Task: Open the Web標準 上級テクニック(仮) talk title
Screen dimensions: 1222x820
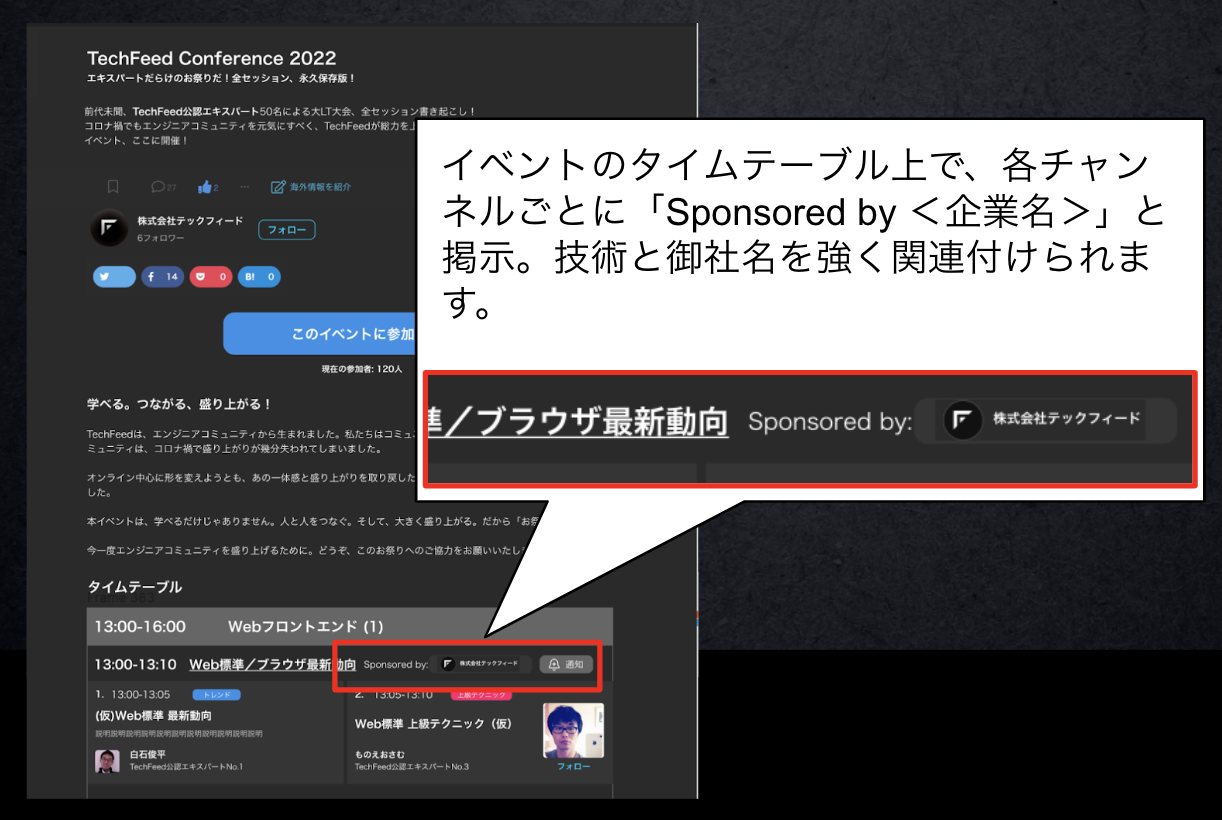Action: pos(434,723)
